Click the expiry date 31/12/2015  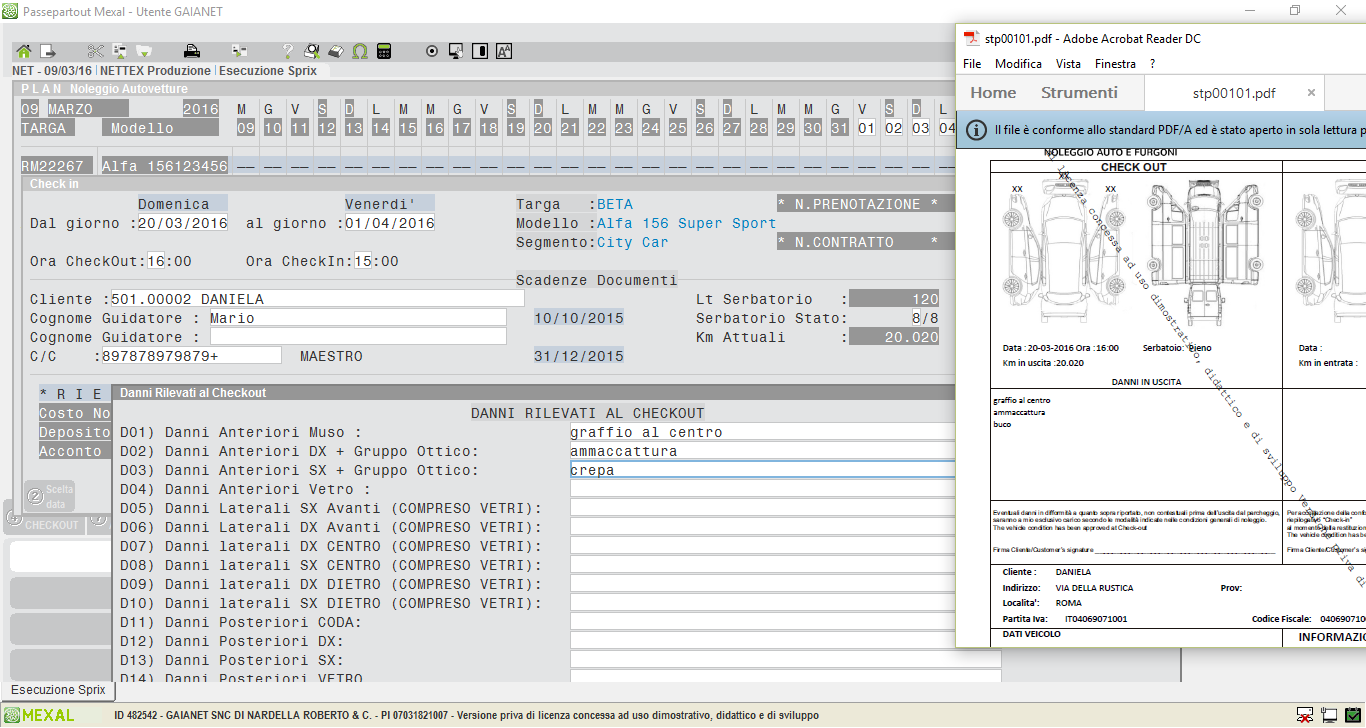[x=579, y=356]
